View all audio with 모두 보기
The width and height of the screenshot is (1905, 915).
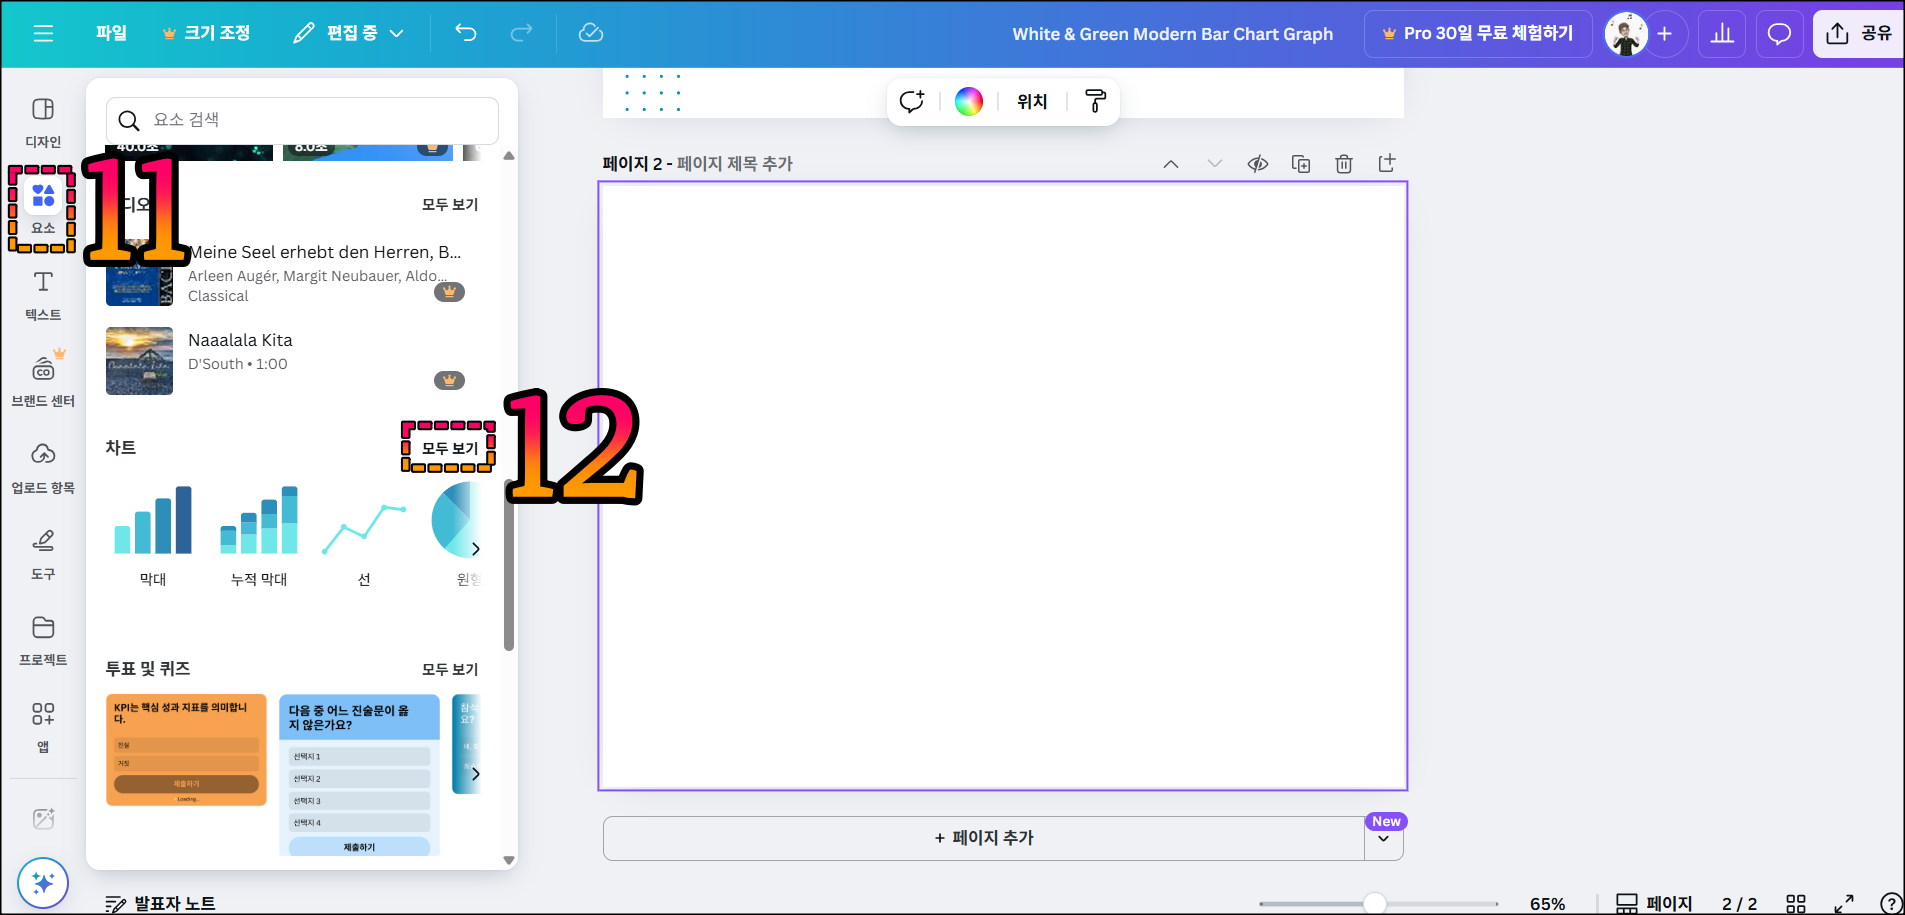pos(450,204)
